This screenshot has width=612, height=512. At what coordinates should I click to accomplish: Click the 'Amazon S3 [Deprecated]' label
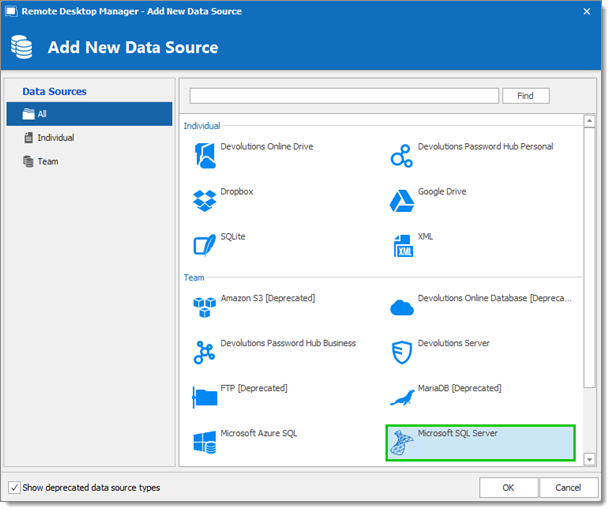coord(268,298)
